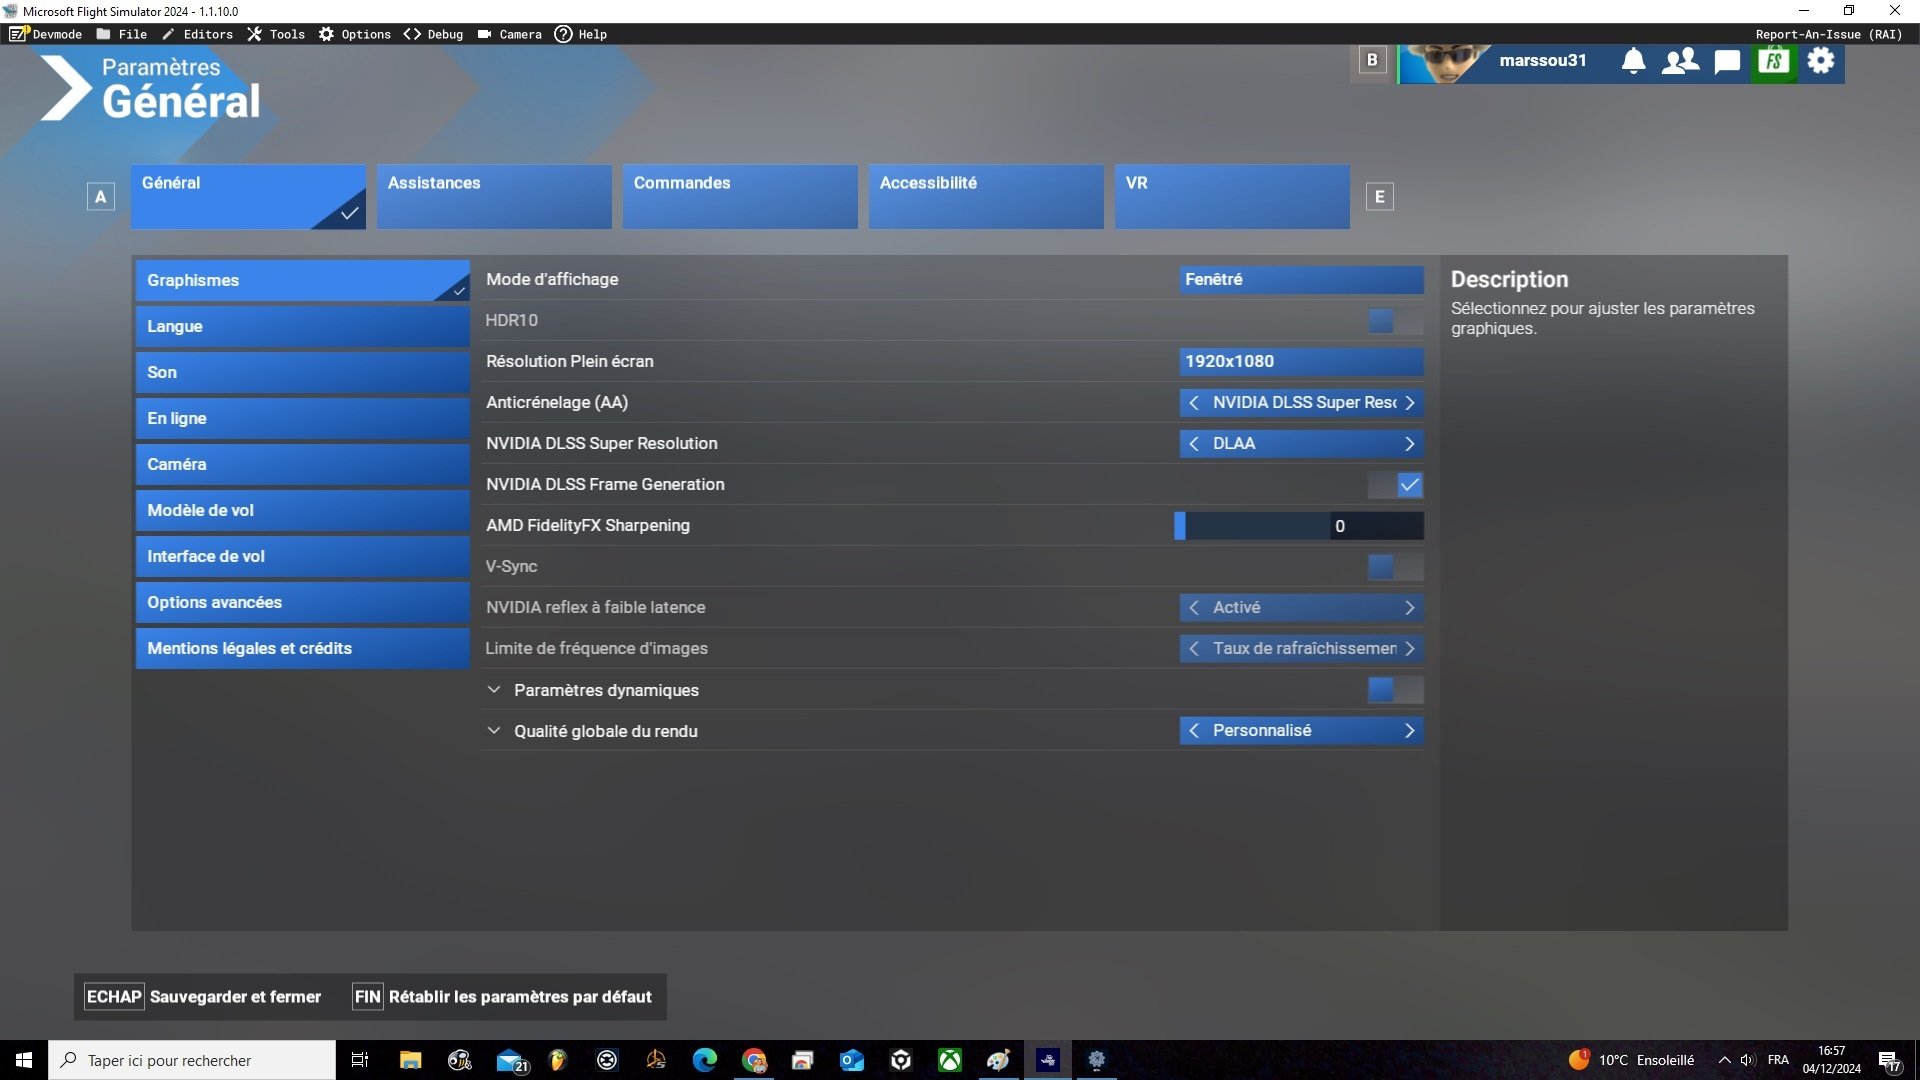Open the volume speaker tray icon
Viewport: 1920px width, 1080px height.
tap(1747, 1060)
